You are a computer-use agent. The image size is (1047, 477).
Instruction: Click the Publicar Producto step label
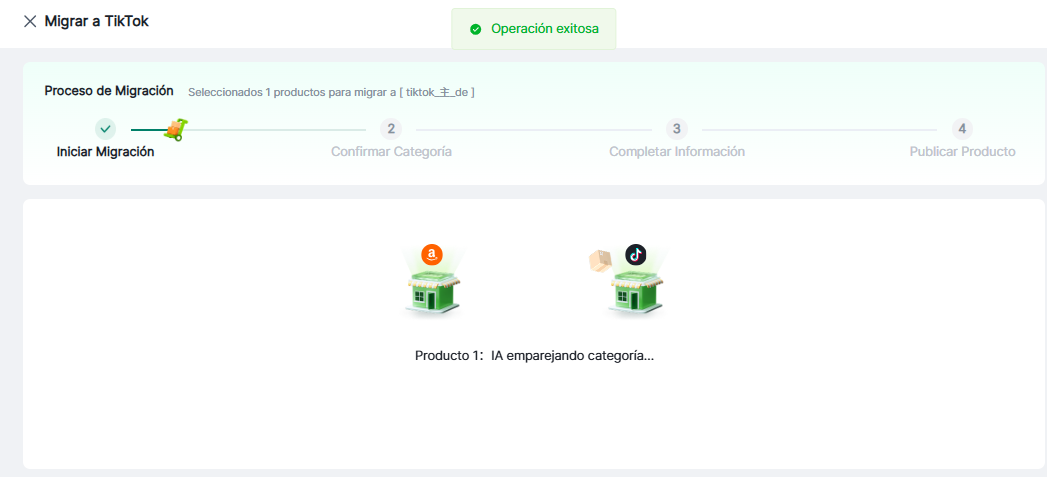click(962, 152)
